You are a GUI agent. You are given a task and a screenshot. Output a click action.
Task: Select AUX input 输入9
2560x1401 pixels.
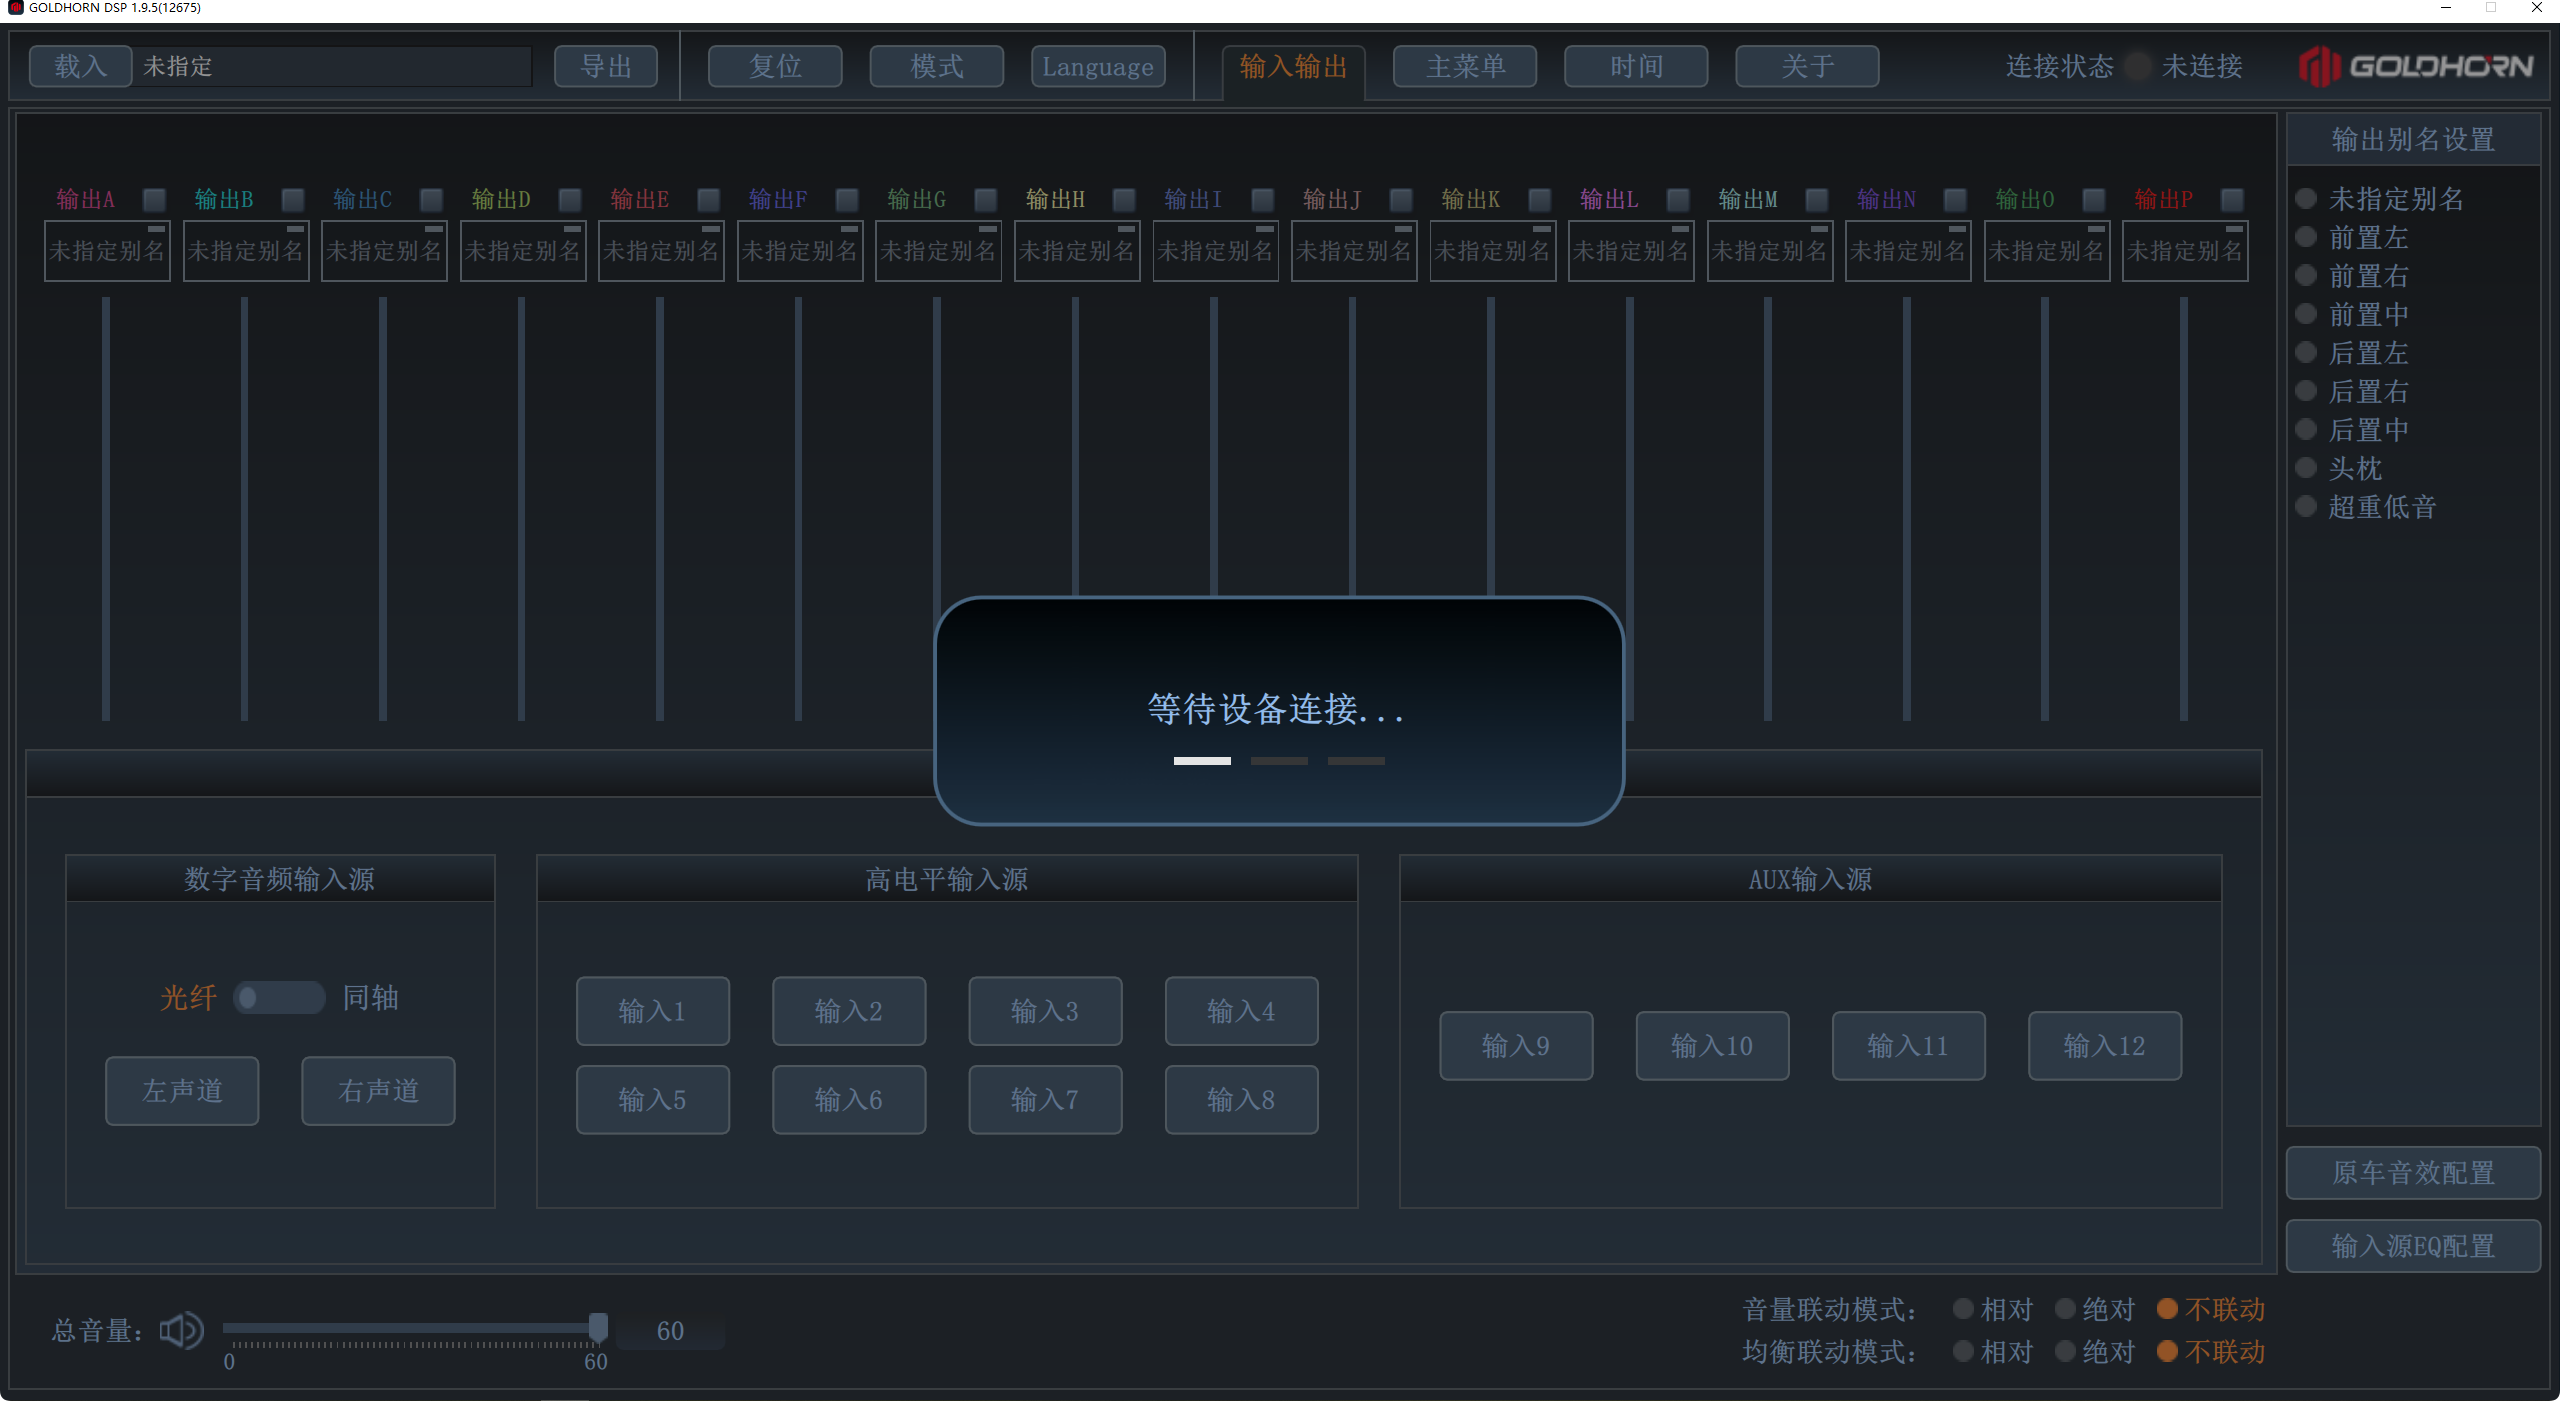[1516, 1045]
